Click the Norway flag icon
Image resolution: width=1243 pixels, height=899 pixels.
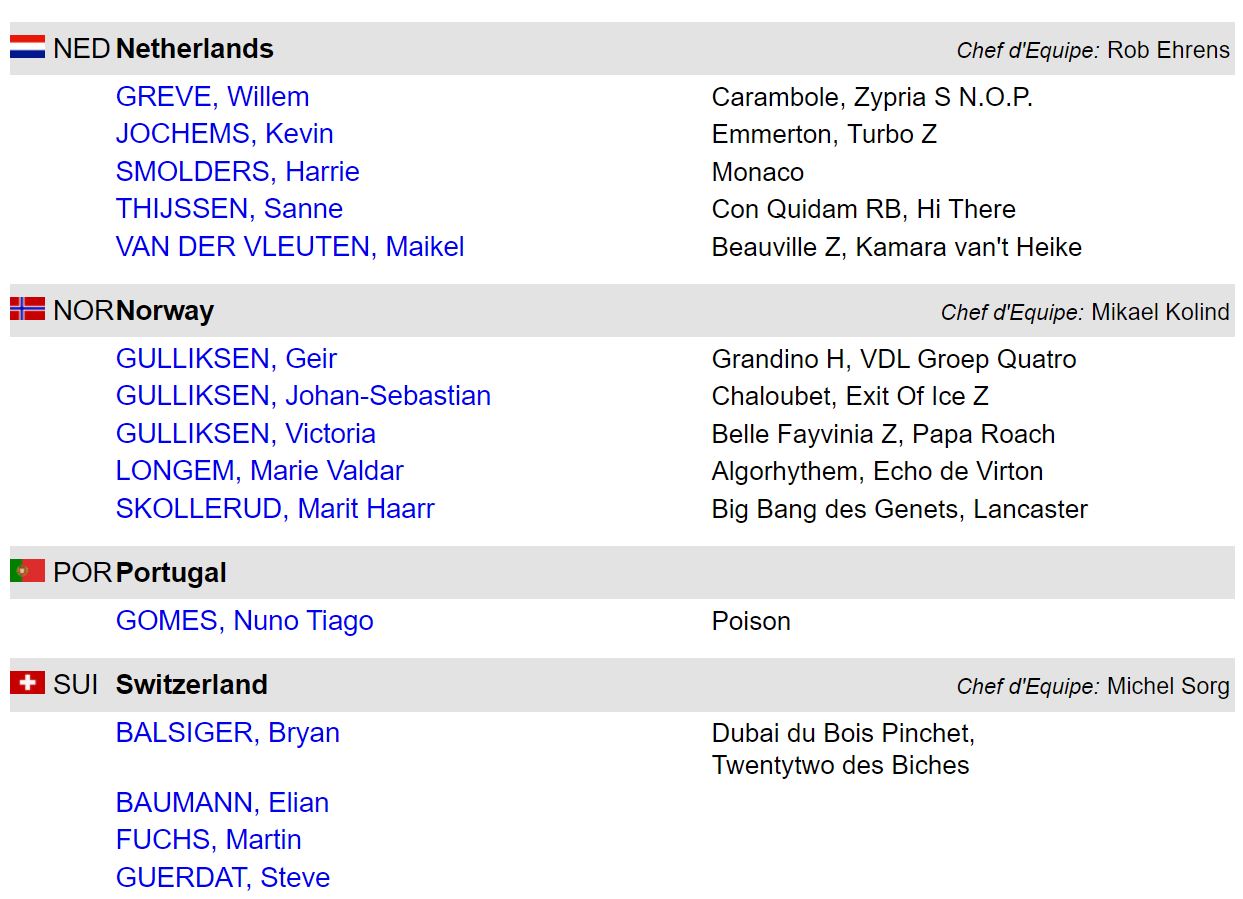point(27,309)
